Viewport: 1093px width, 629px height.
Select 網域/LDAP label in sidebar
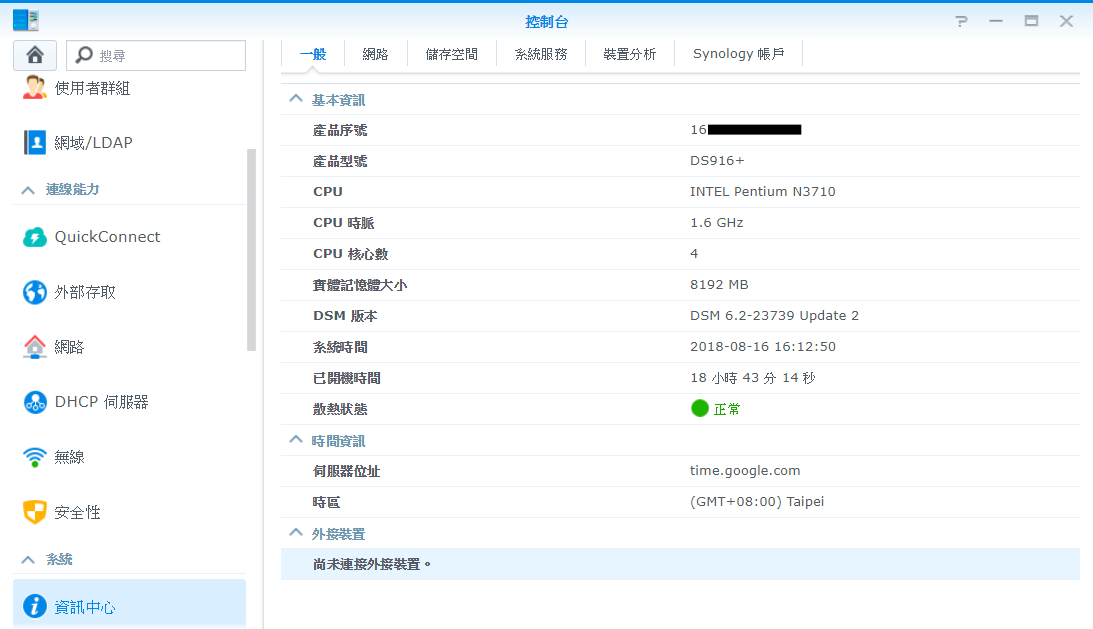(x=93, y=143)
